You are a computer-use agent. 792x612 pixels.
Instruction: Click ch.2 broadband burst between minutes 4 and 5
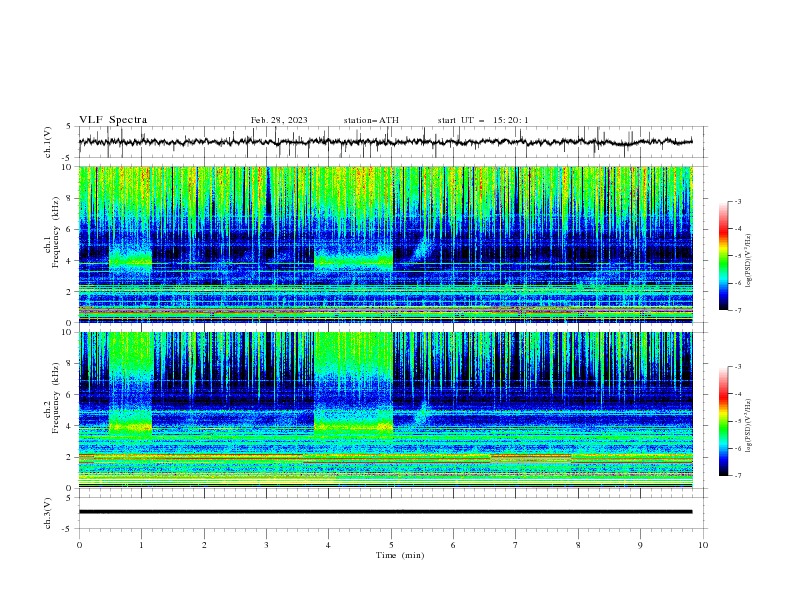tap(354, 384)
